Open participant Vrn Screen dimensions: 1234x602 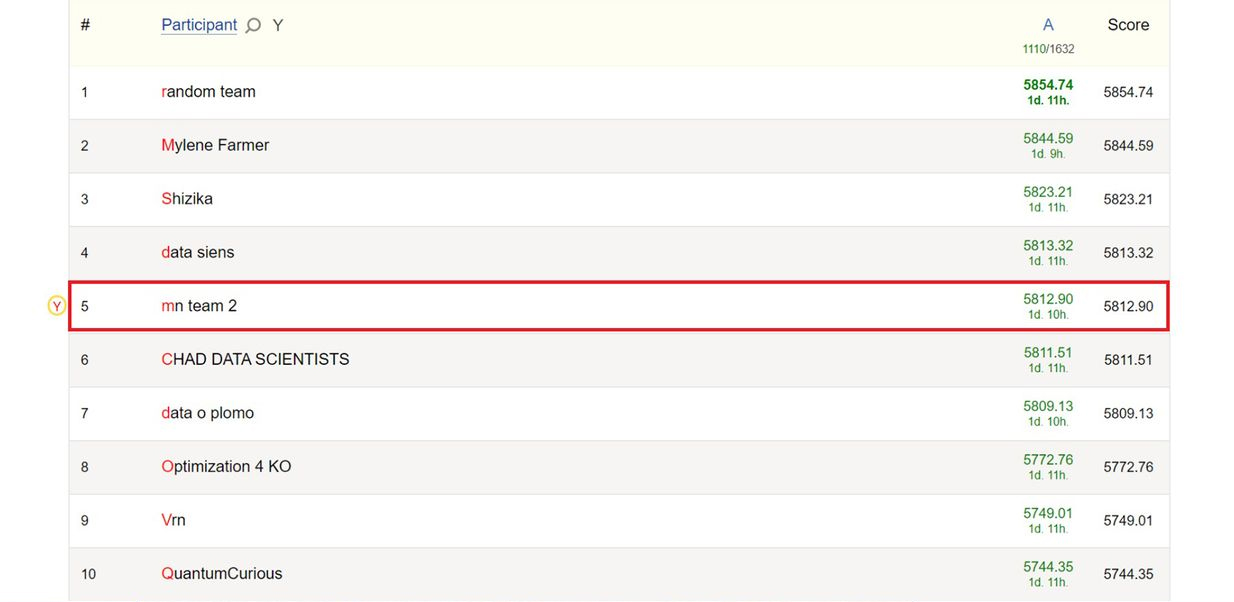173,520
